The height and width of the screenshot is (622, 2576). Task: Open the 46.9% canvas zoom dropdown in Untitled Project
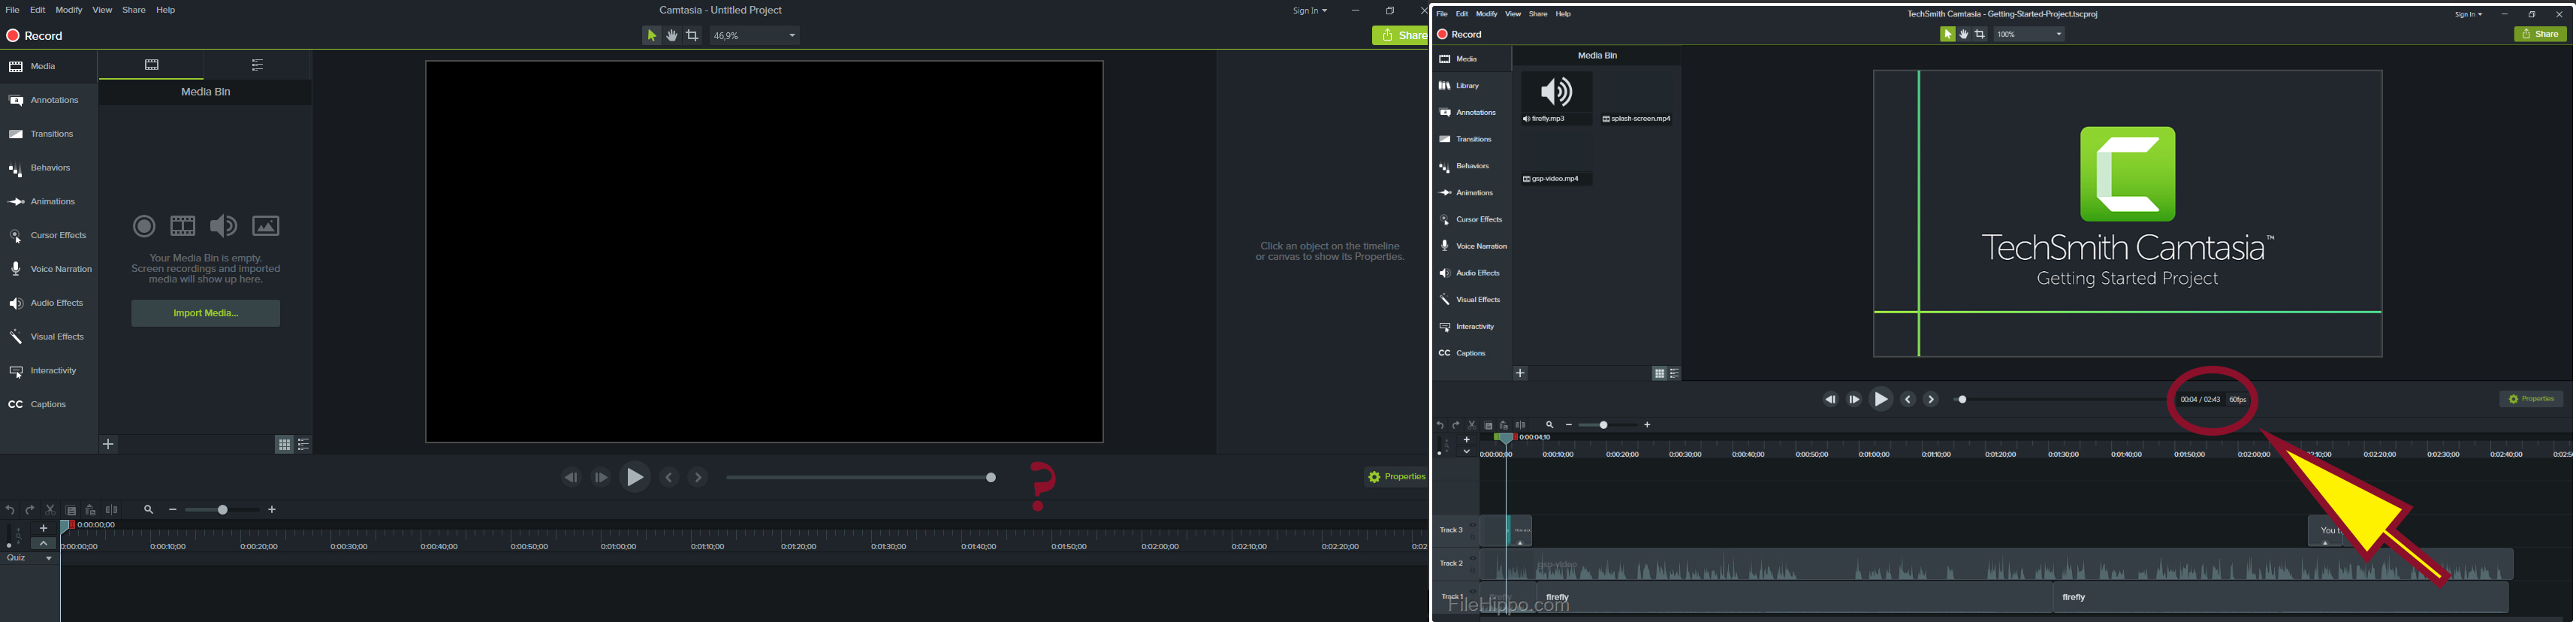755,36
